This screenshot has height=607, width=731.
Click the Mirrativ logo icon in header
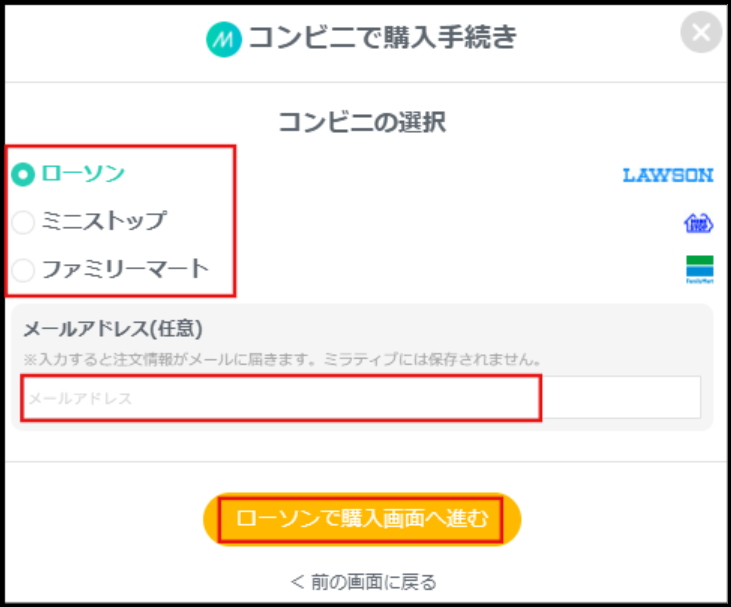tap(223, 38)
